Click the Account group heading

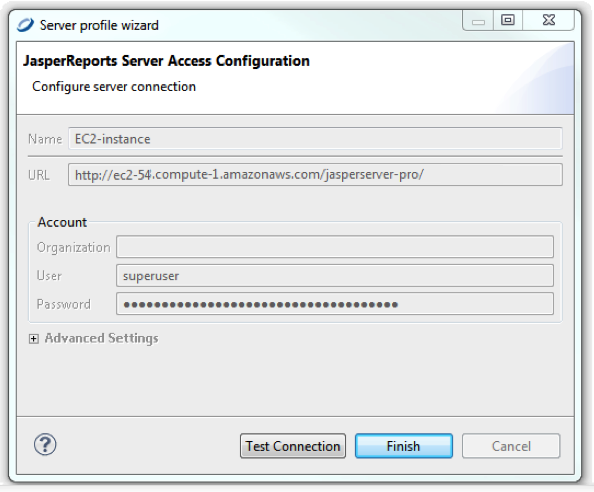[62, 222]
